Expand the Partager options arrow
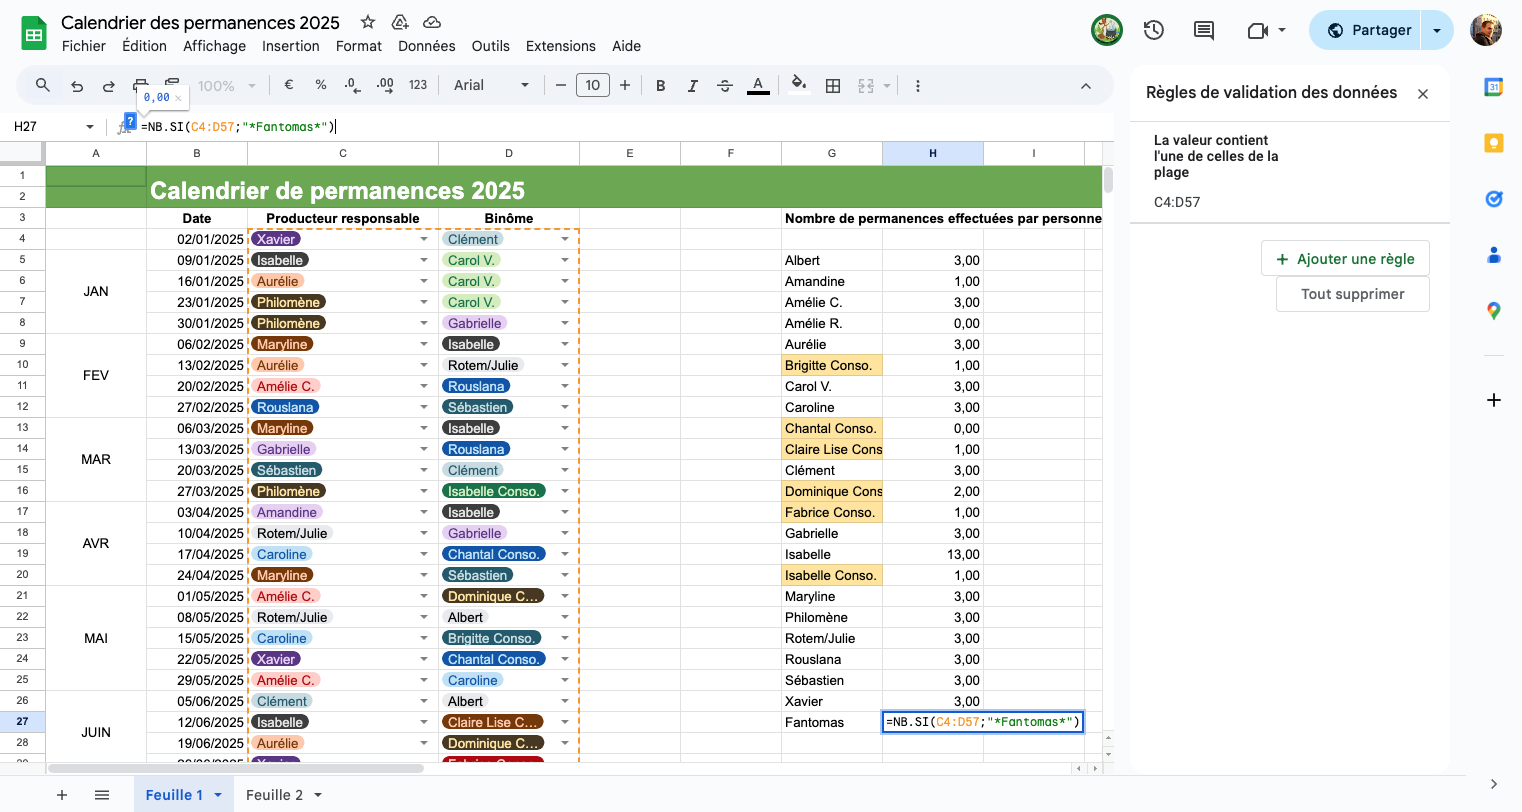The width and height of the screenshot is (1522, 812). pyautogui.click(x=1437, y=30)
